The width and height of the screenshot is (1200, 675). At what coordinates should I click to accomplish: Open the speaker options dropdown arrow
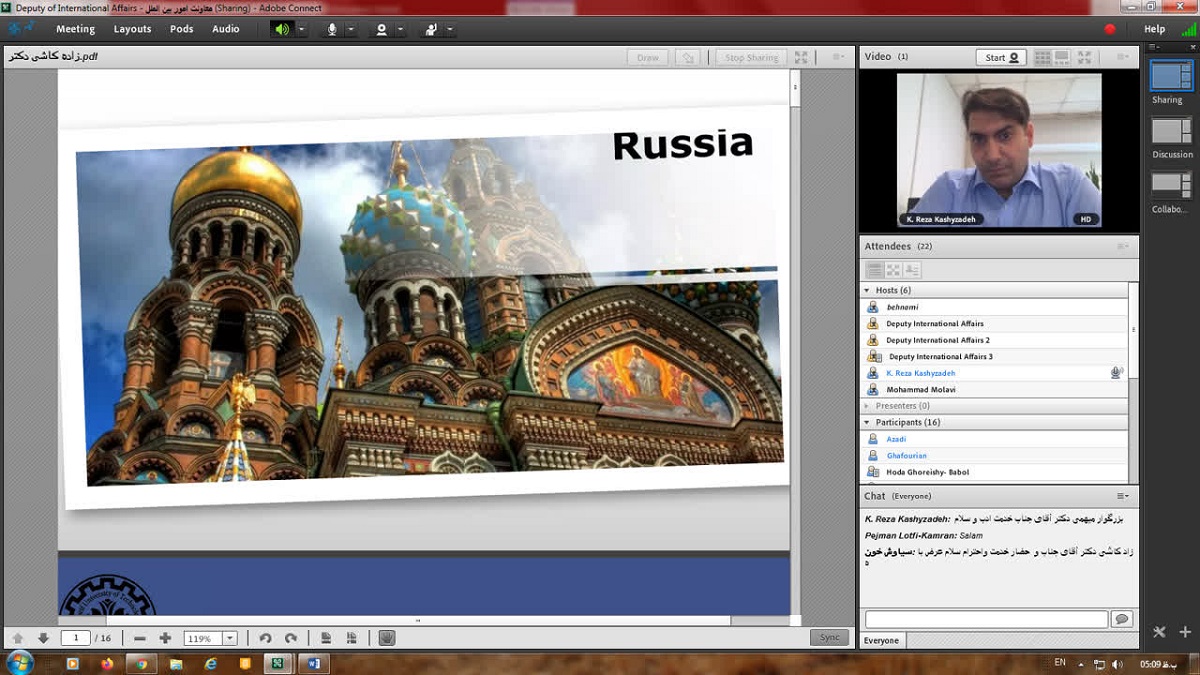[301, 29]
